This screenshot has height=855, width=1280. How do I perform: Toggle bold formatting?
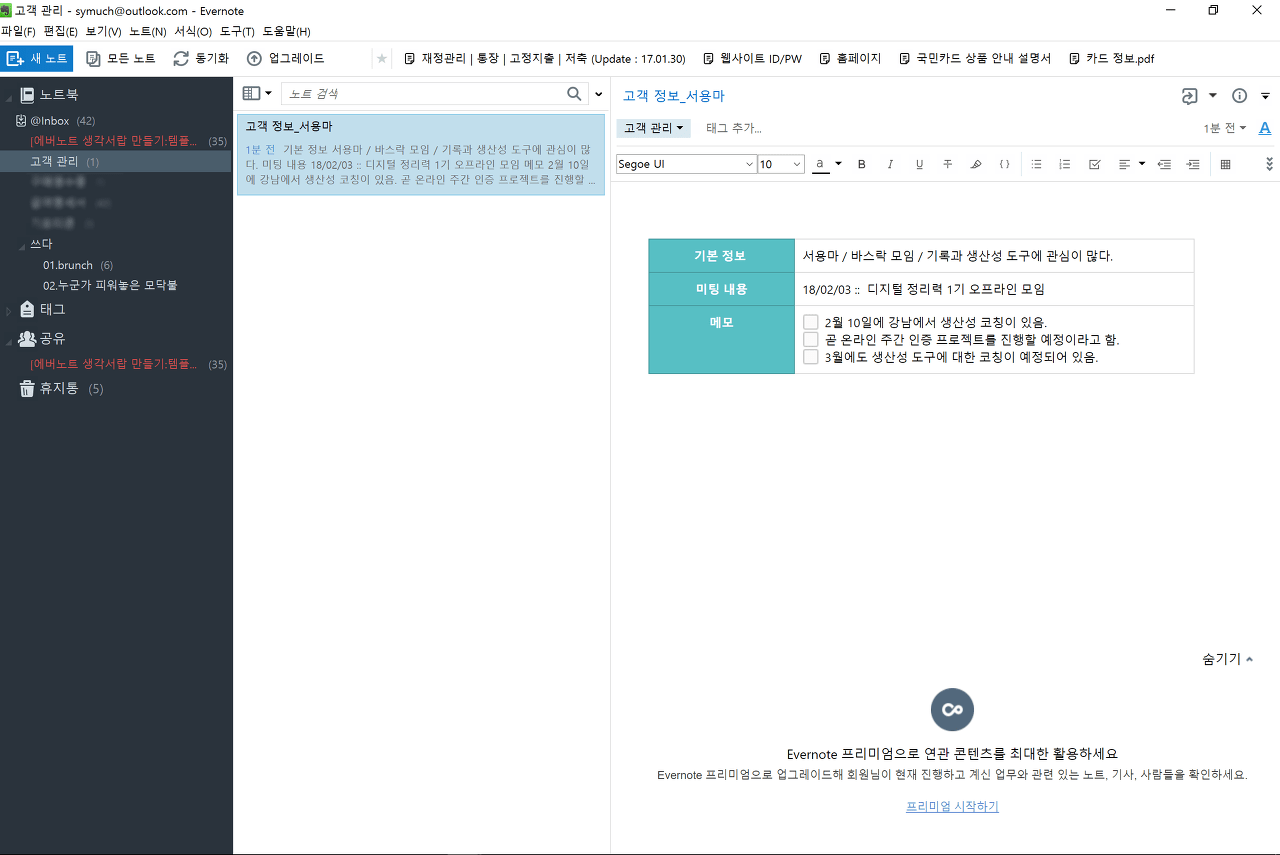[862, 164]
